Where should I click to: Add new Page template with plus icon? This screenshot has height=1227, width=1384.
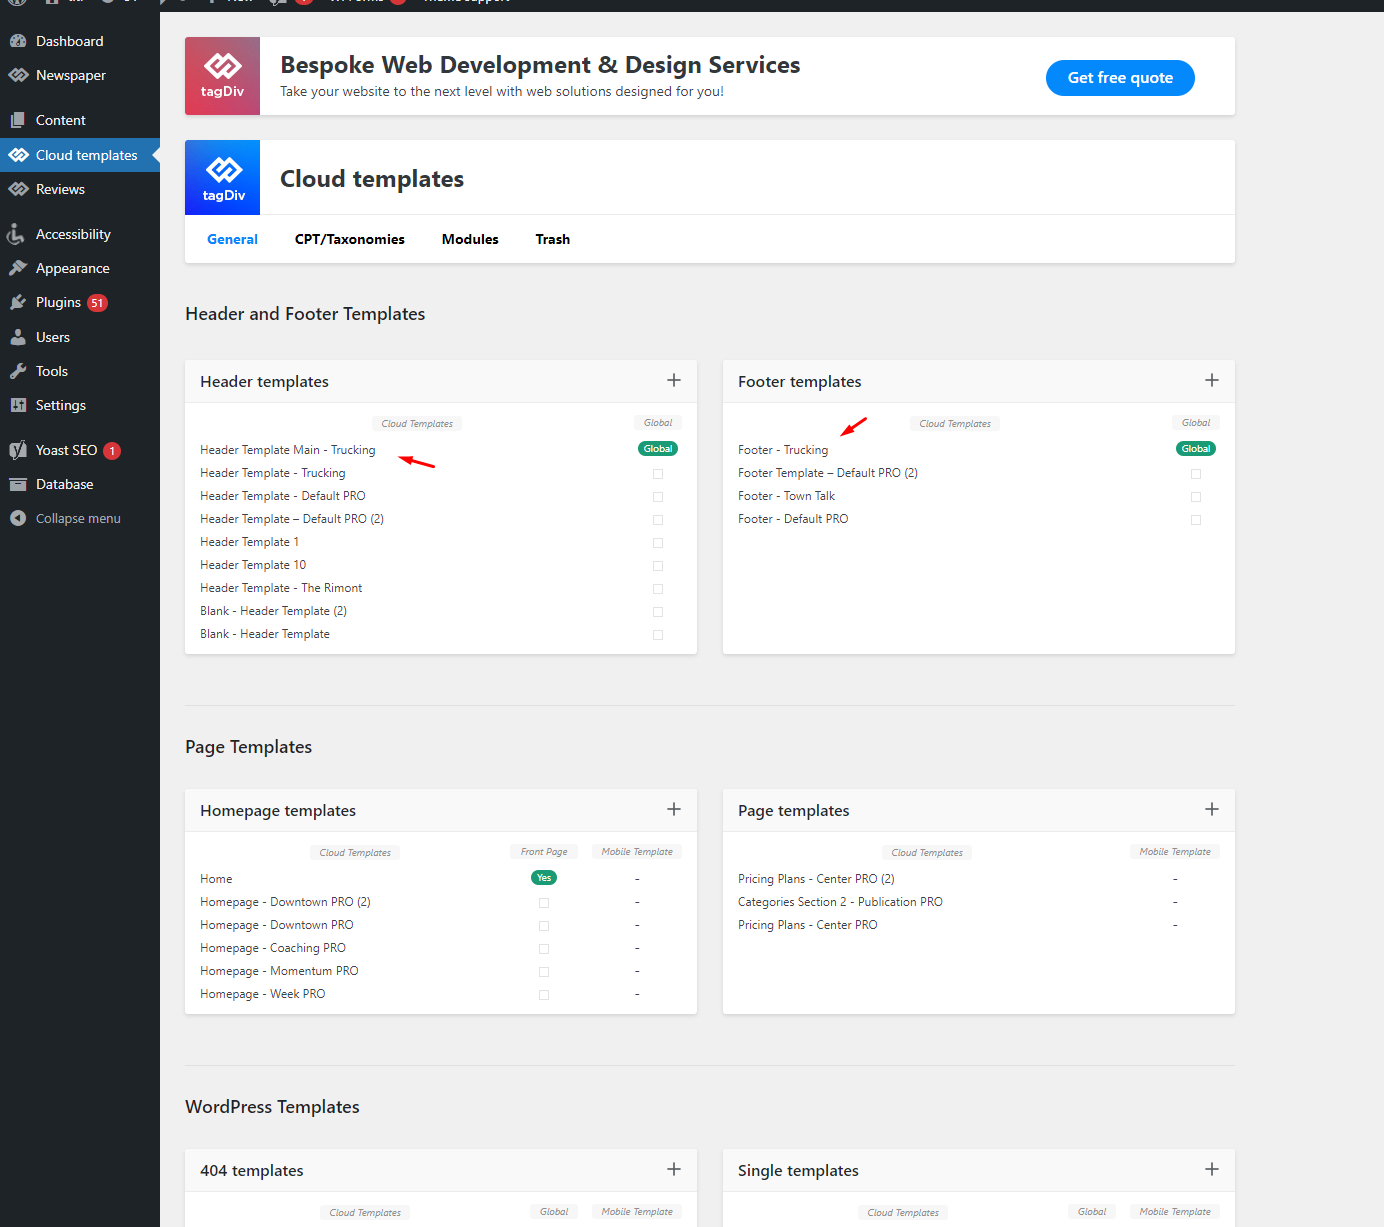point(1212,809)
